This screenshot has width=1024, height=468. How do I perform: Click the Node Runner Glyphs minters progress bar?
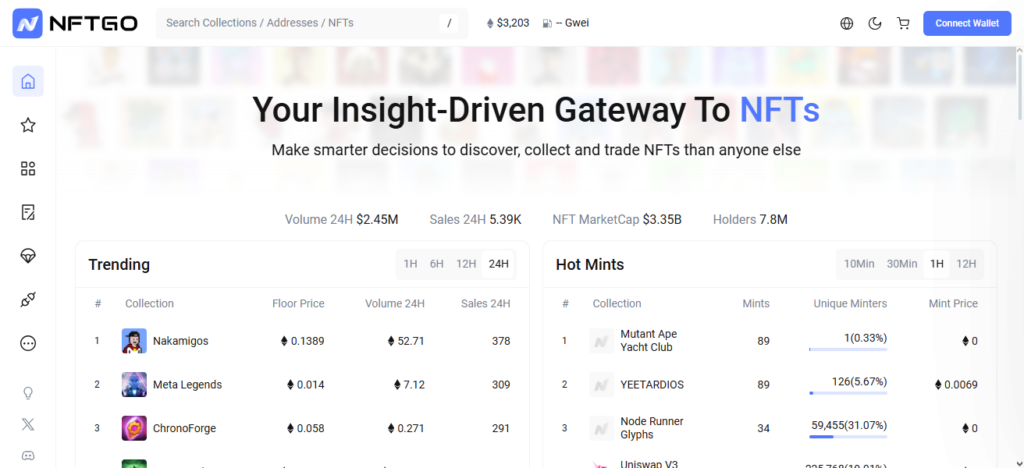[848, 437]
